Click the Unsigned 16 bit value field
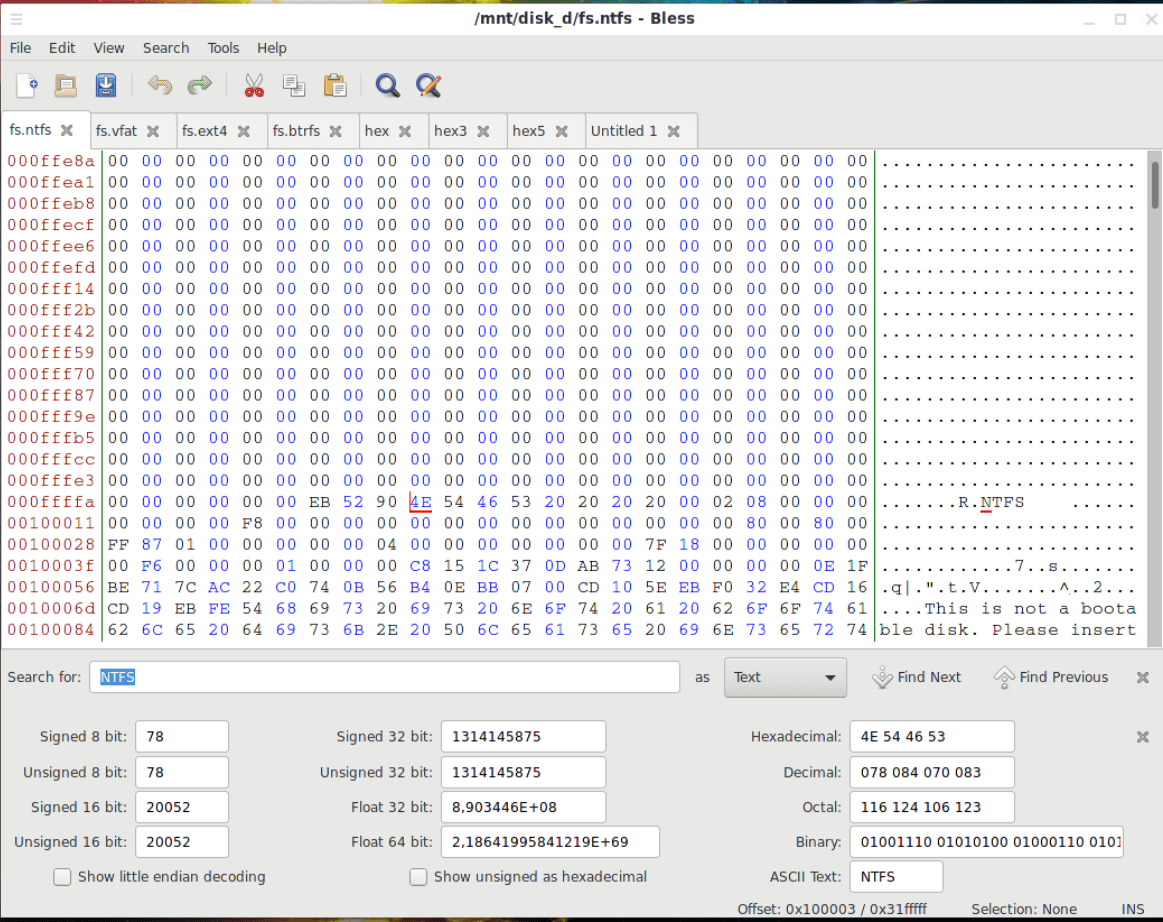The width and height of the screenshot is (1163, 922). click(x=182, y=842)
